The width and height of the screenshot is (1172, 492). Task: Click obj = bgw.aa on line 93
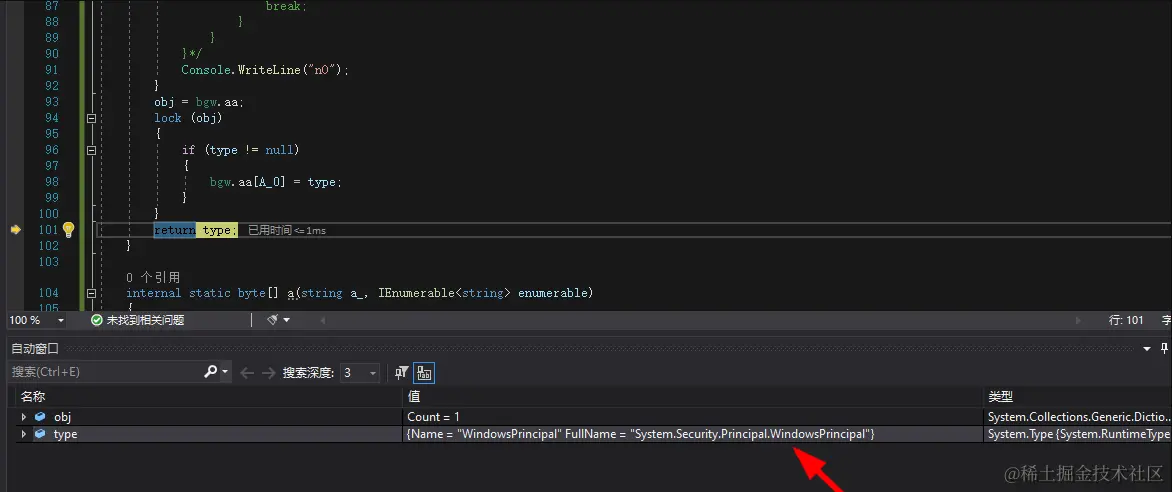[199, 102]
